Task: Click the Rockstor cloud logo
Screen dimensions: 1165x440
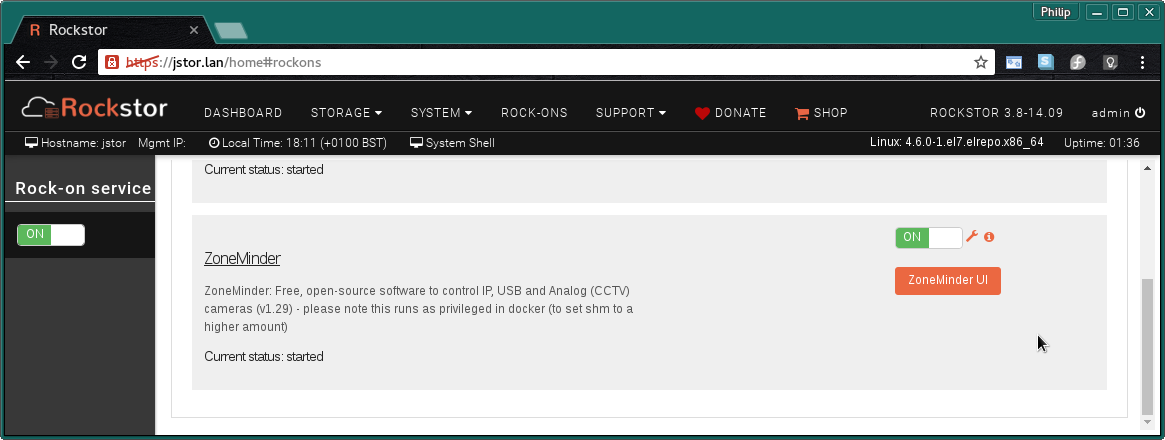Action: pyautogui.click(x=94, y=109)
